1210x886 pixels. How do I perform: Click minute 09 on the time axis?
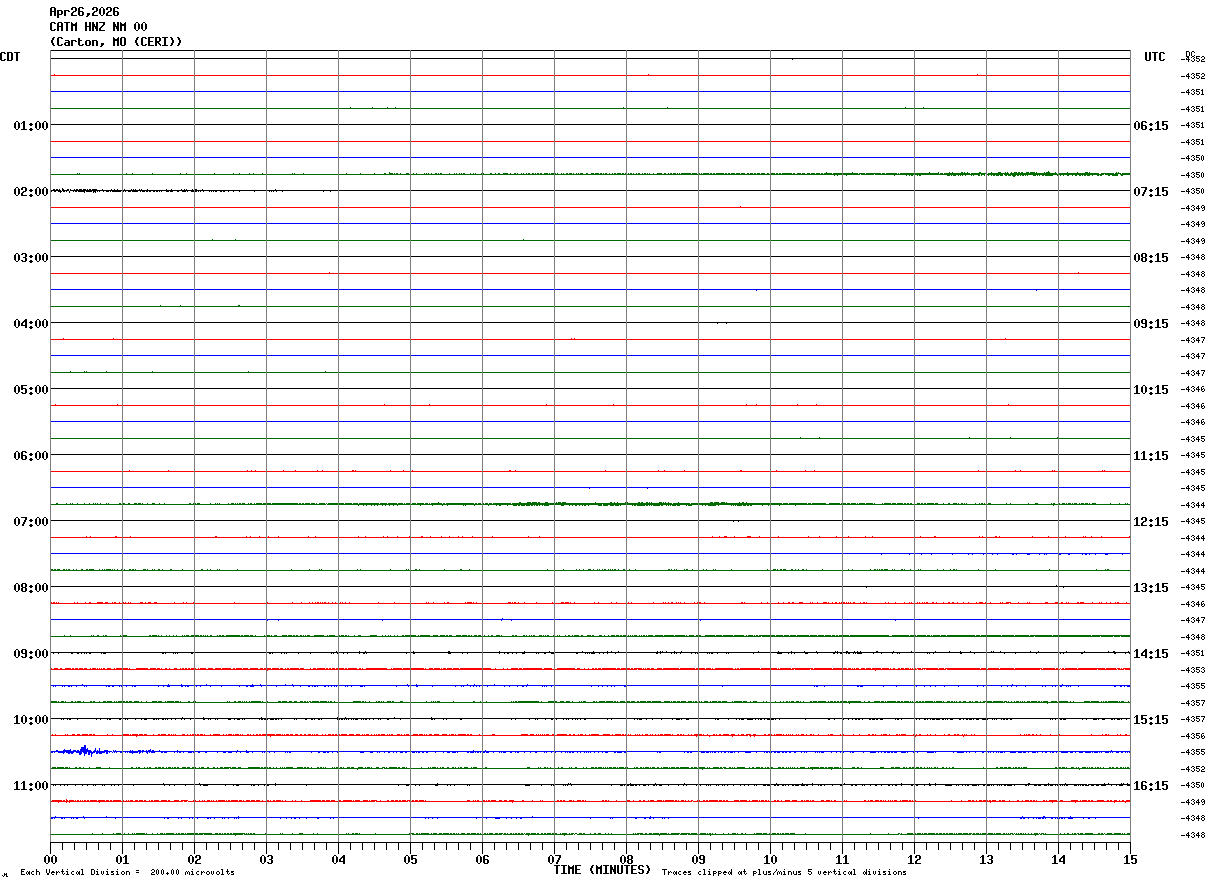coord(698,859)
